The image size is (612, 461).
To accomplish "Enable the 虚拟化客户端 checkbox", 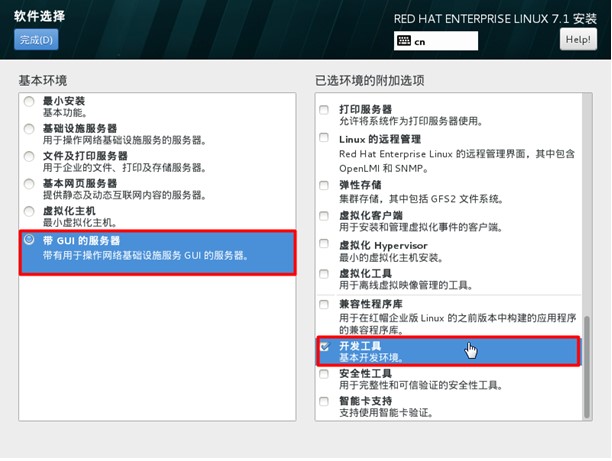I will (x=324, y=215).
